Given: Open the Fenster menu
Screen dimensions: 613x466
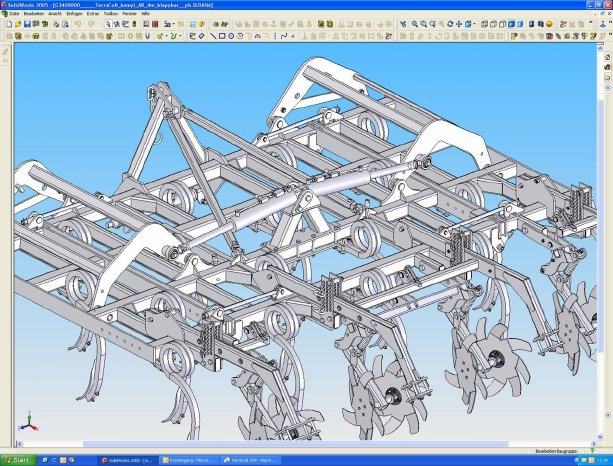Looking at the screenshot, I should point(130,14).
